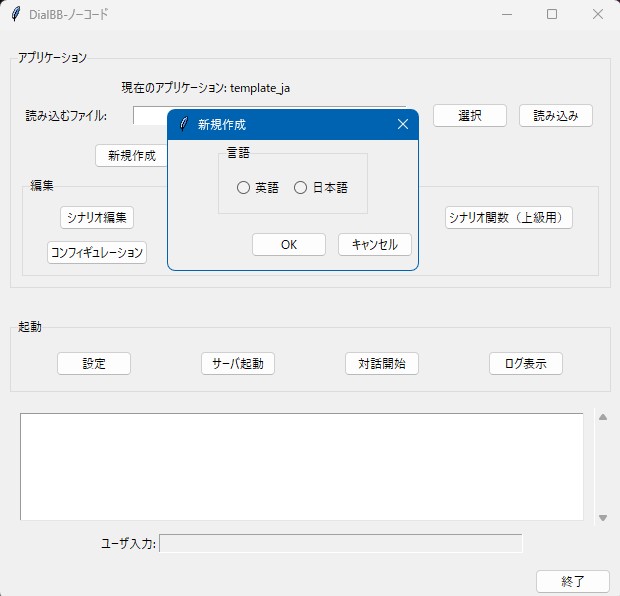Screen dimensions: 620x596
Task: Select the 英語 radio button
Action: [x=243, y=188]
